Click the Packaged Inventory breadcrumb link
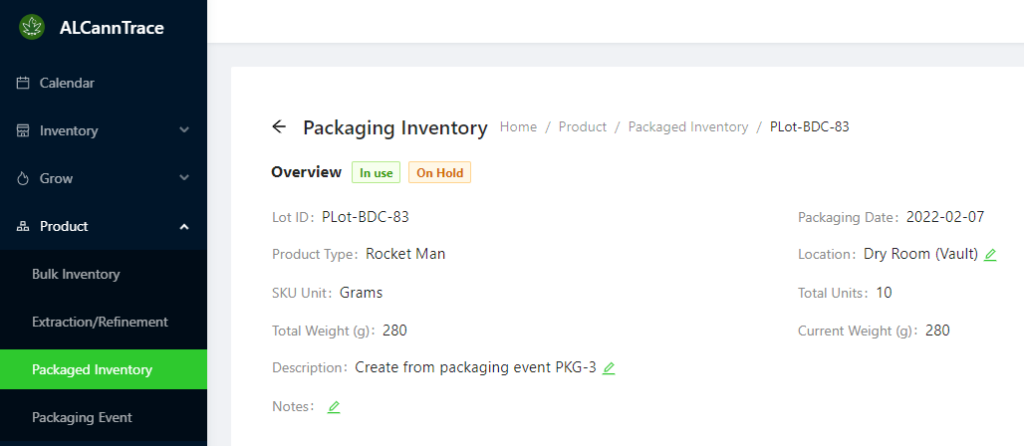This screenshot has height=446, width=1024. click(688, 127)
